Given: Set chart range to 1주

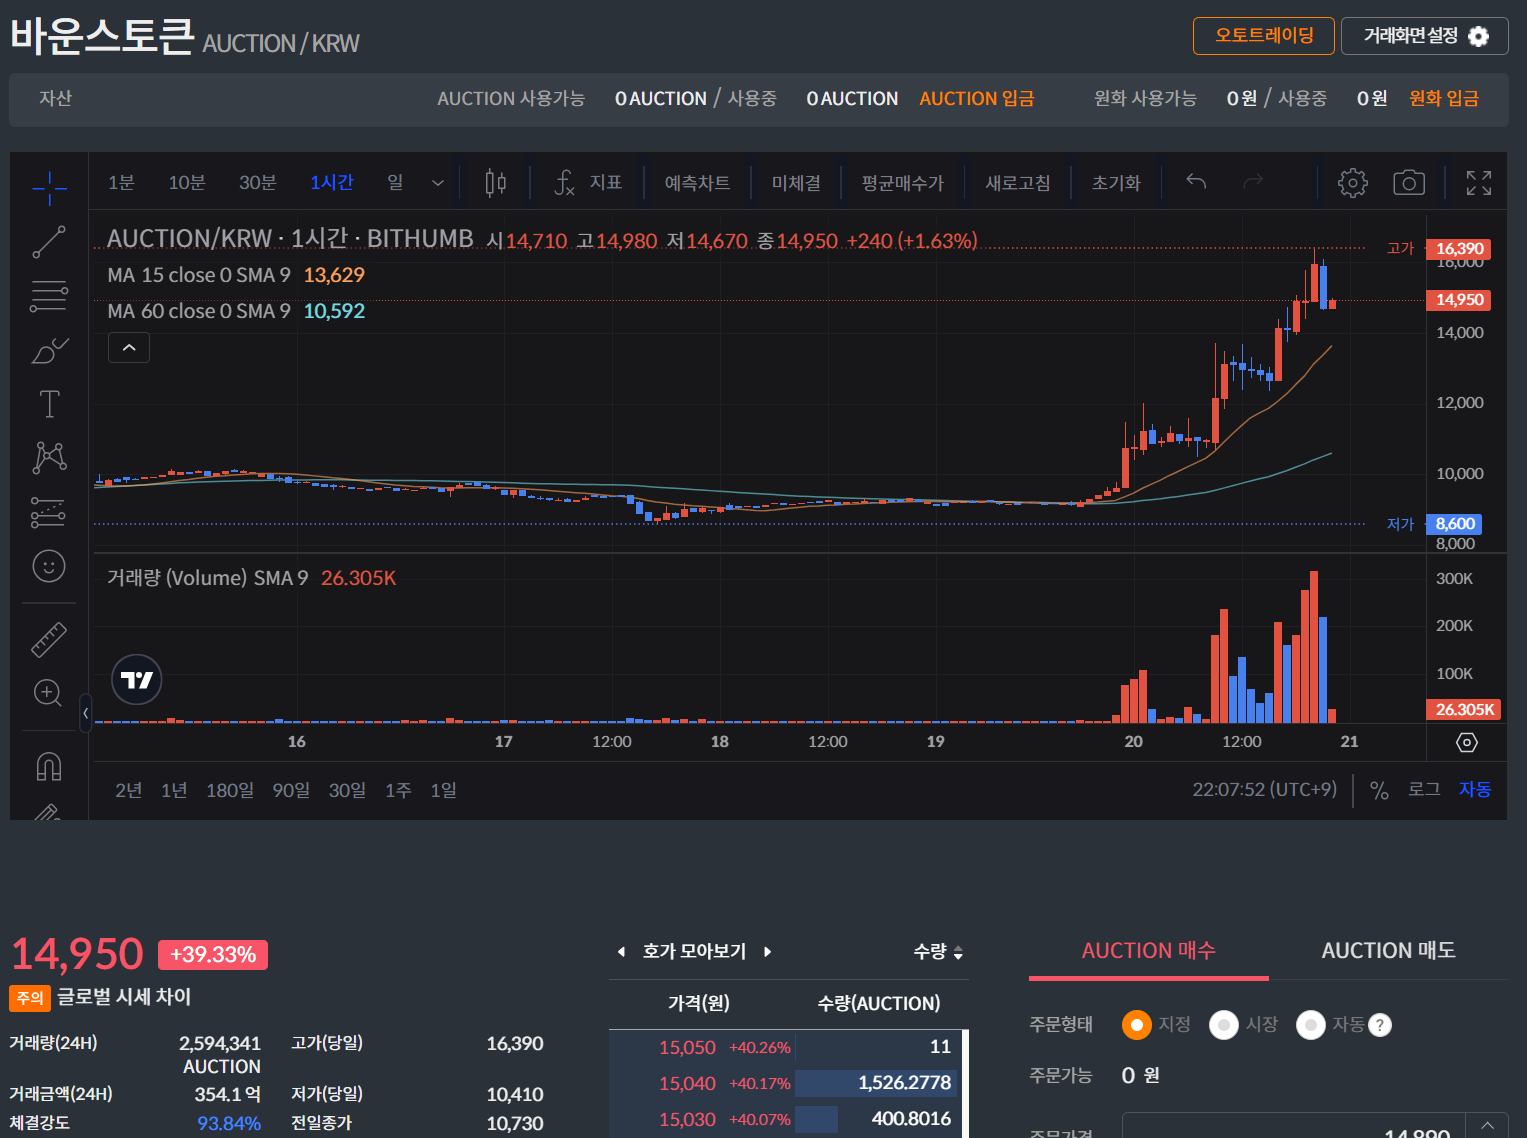Looking at the screenshot, I should (x=398, y=790).
